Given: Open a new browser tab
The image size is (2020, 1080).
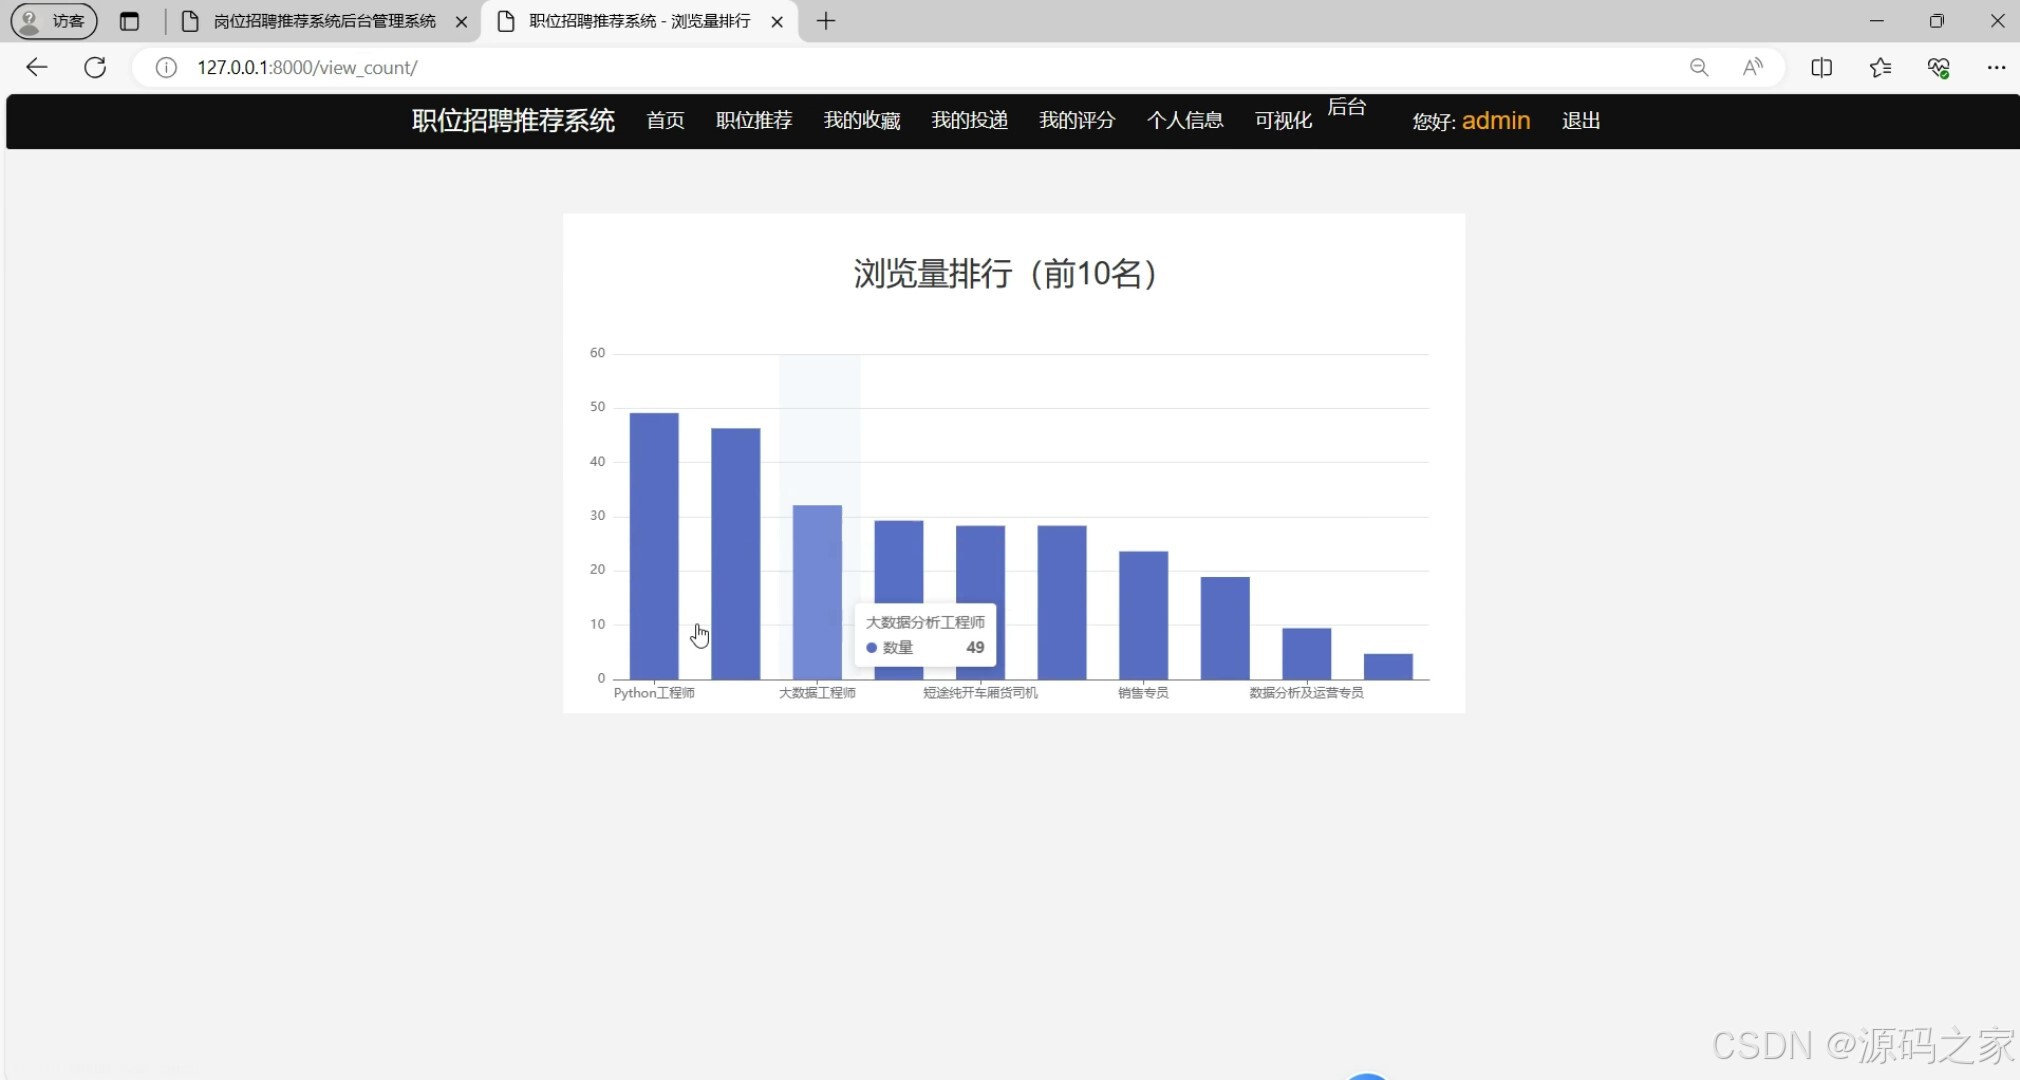Looking at the screenshot, I should [824, 20].
